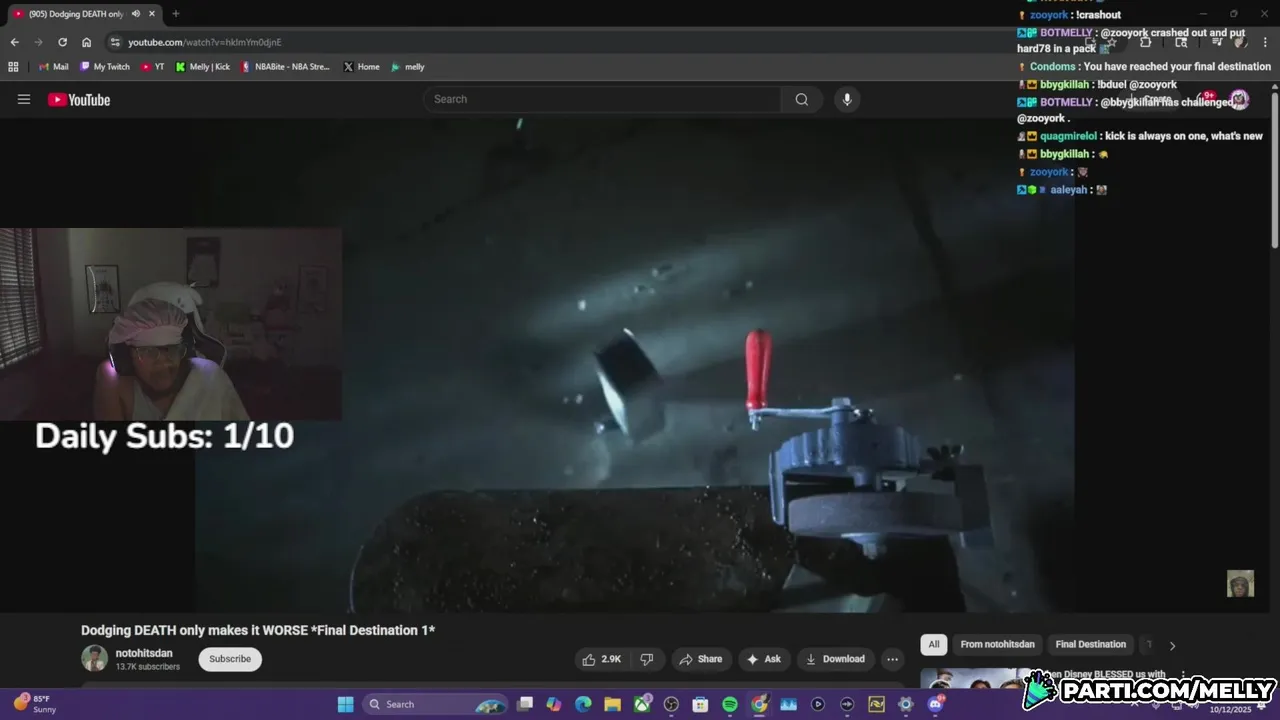The height and width of the screenshot is (720, 1280).
Task: Focus the YouTube search box
Action: (603, 99)
